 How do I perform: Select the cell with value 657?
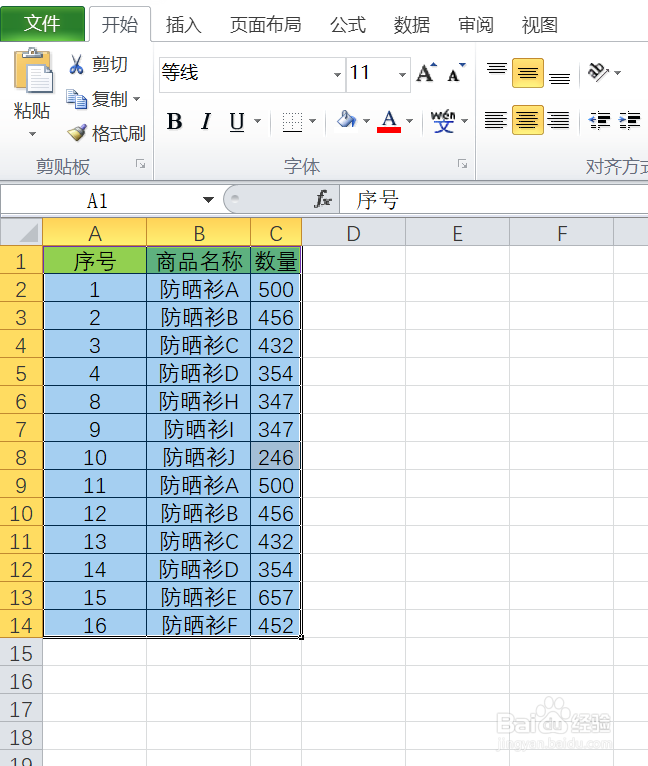[x=276, y=597]
